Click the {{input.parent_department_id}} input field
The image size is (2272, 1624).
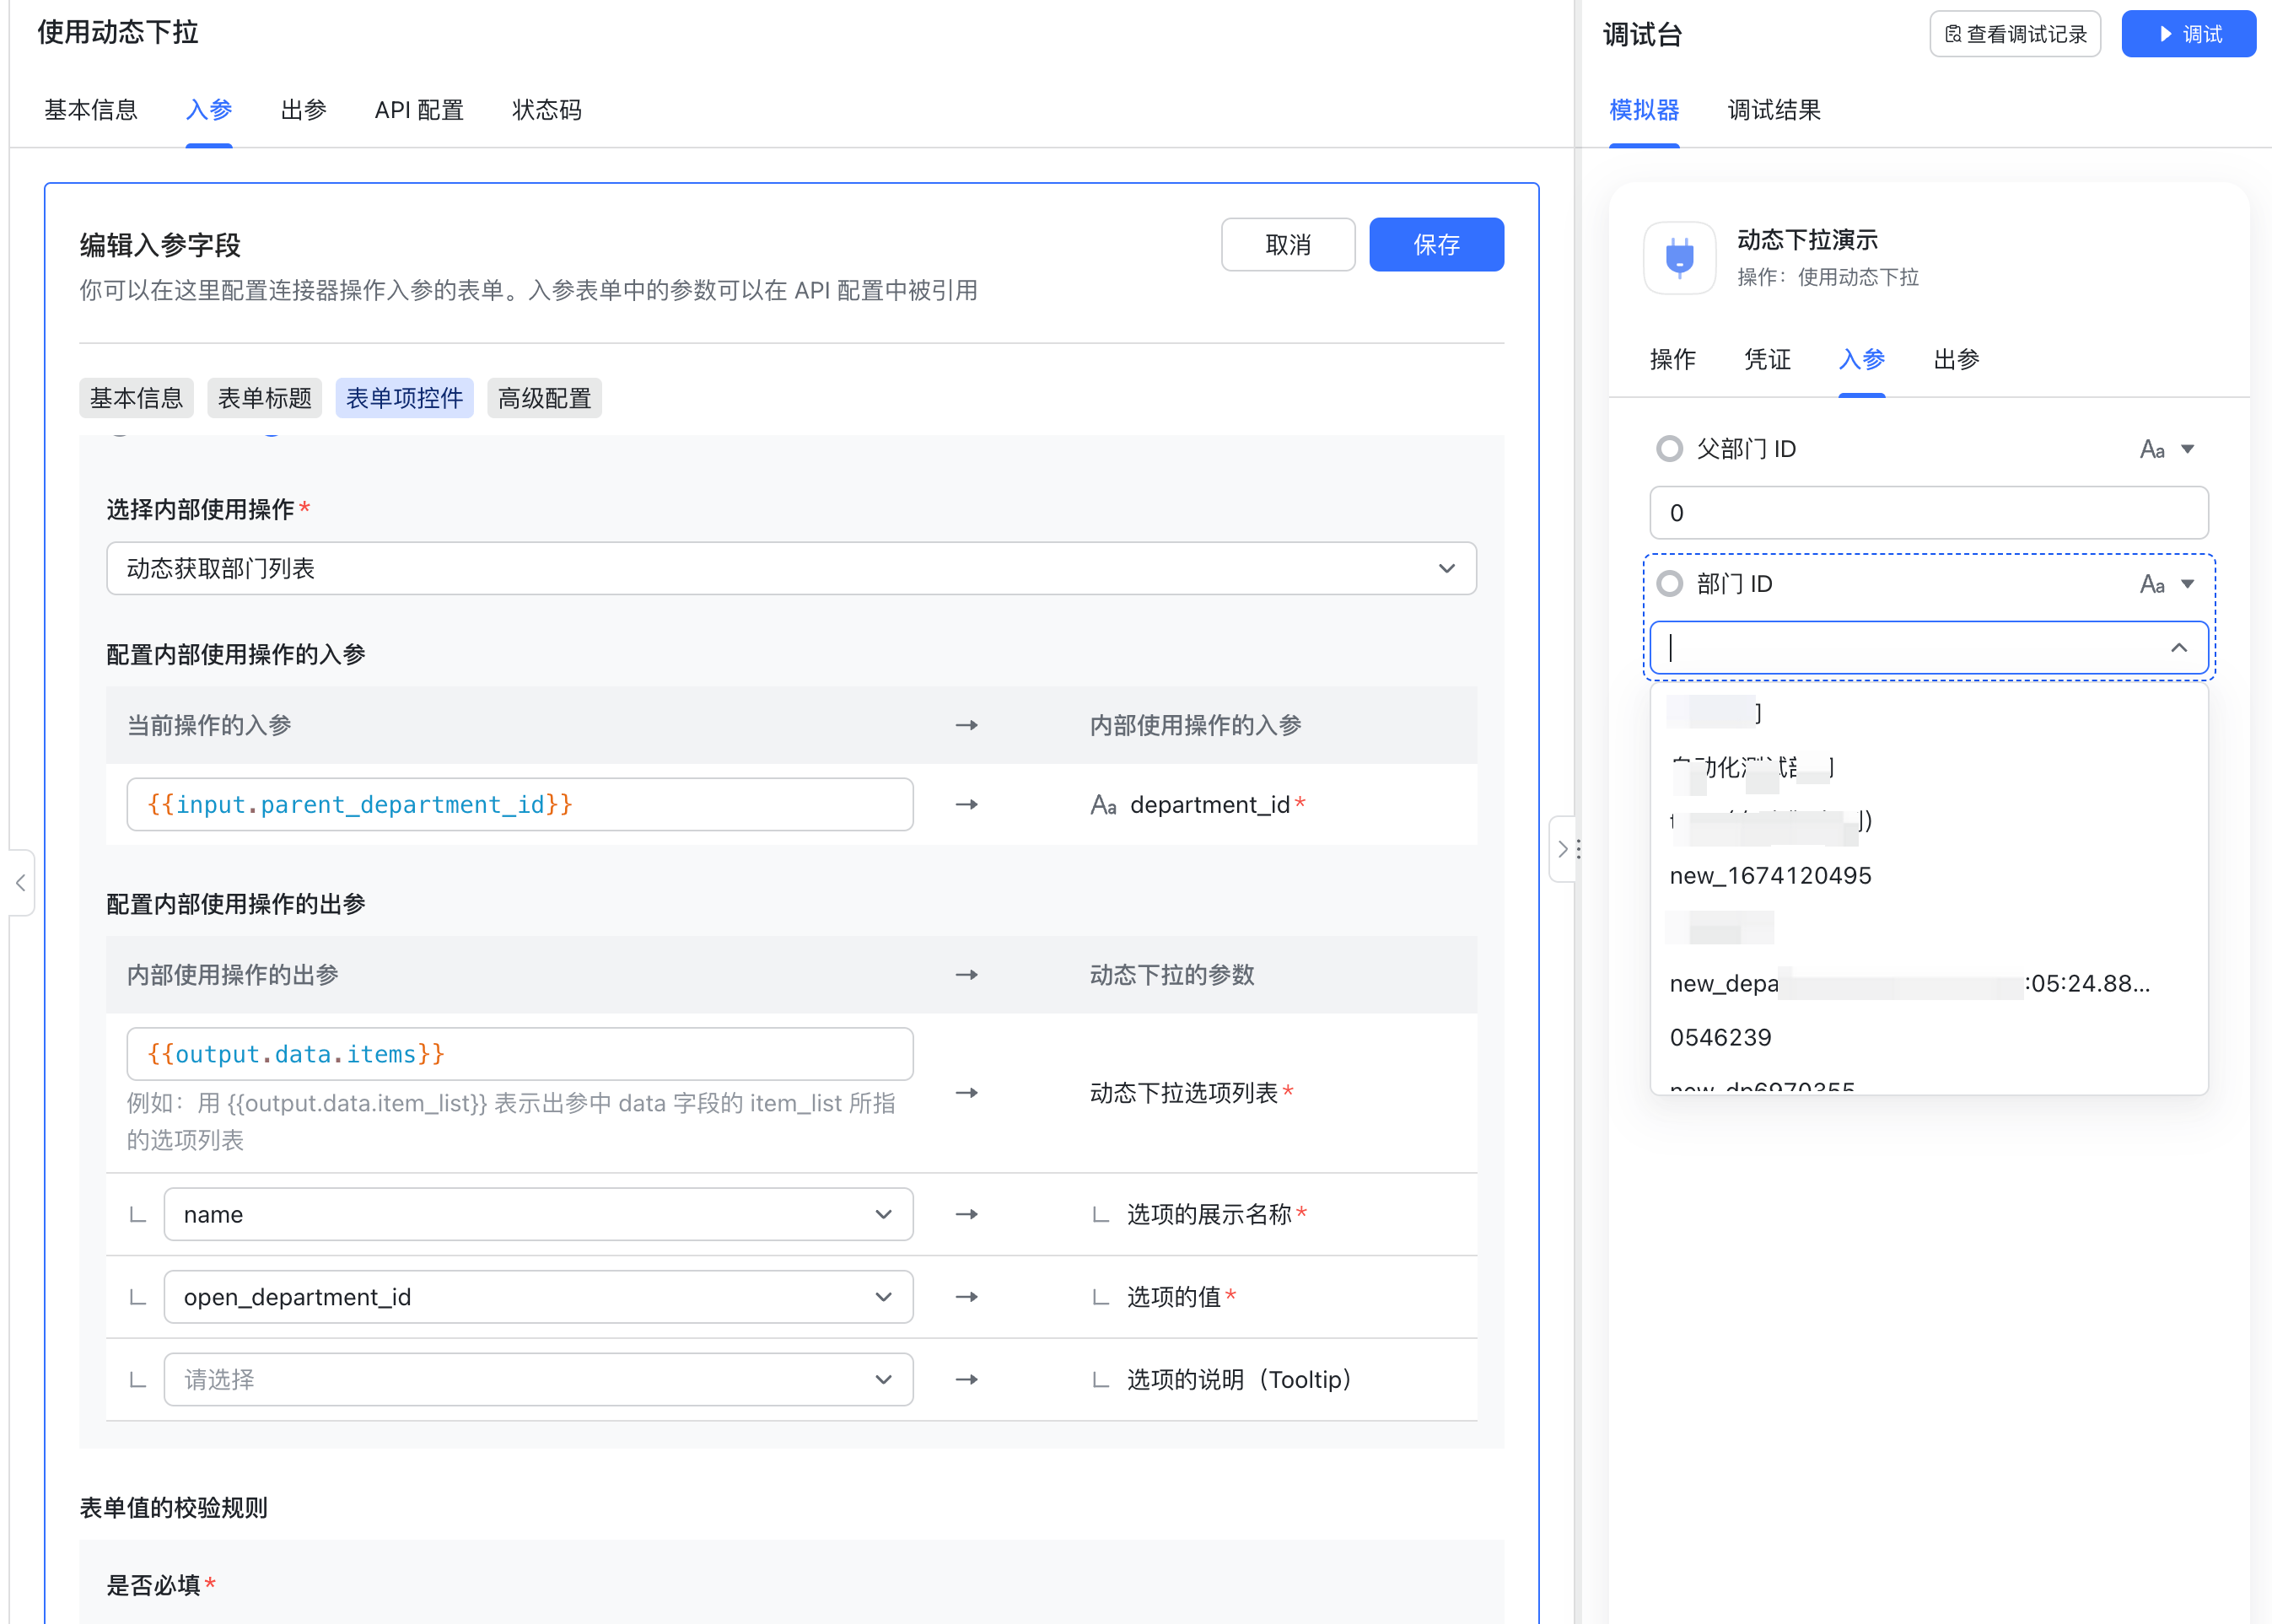(520, 805)
